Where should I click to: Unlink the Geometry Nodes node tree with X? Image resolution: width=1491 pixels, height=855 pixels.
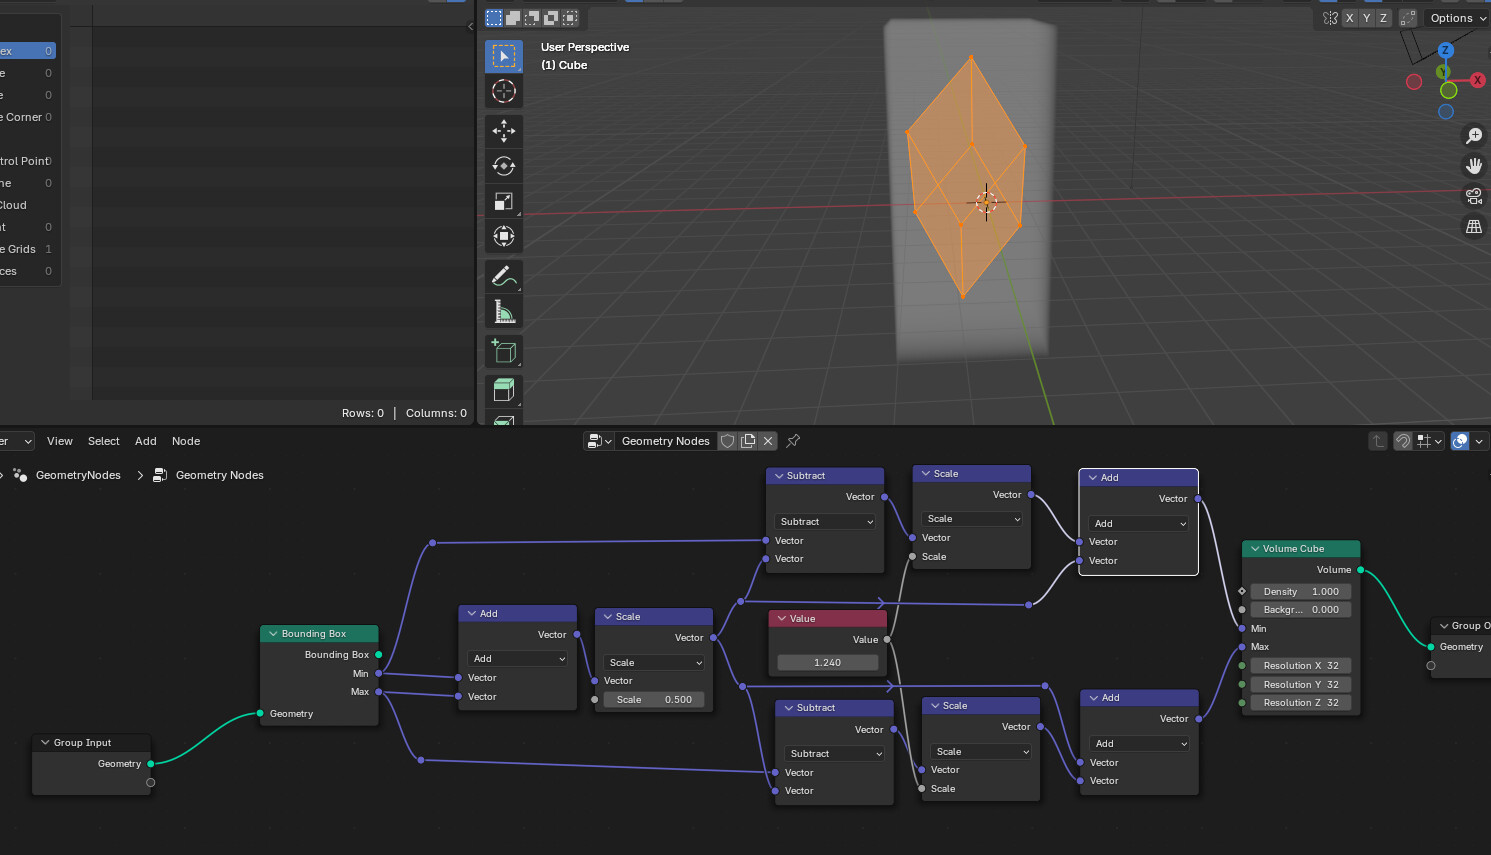pos(768,441)
